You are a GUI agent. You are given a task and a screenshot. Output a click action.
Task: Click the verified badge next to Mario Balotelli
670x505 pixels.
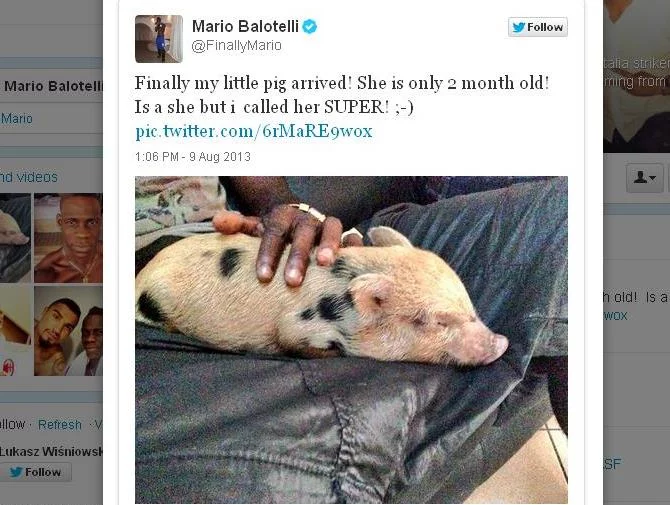(310, 26)
